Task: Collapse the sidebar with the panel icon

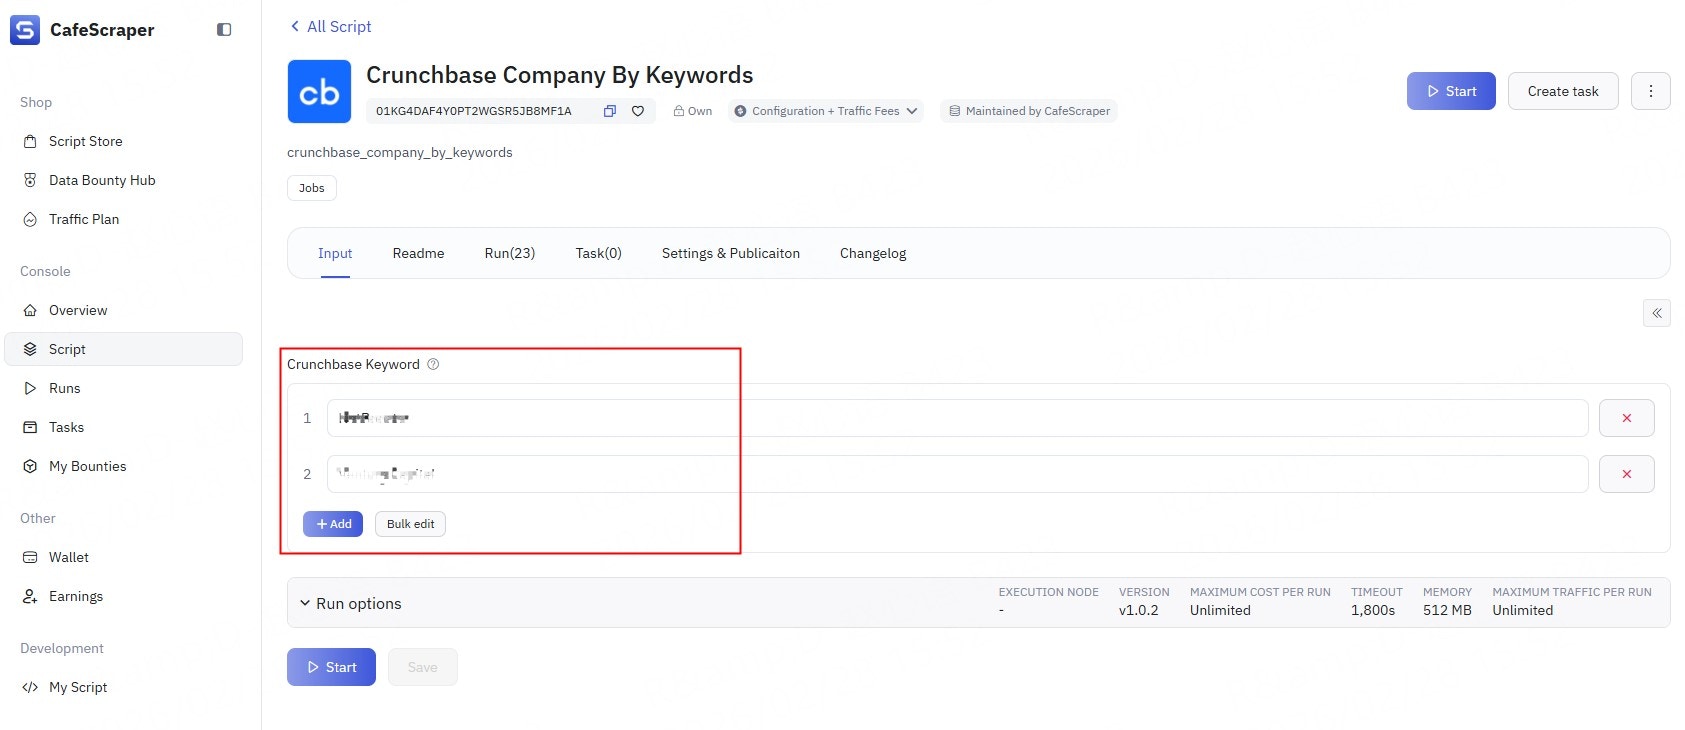Action: 224,30
